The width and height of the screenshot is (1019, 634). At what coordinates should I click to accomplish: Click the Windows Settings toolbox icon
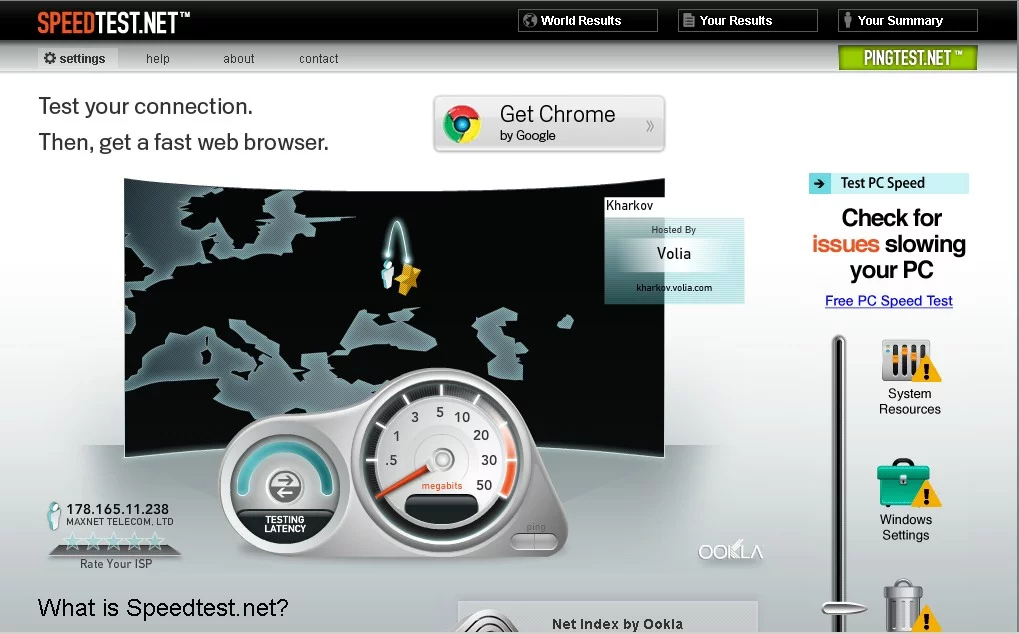click(x=908, y=483)
